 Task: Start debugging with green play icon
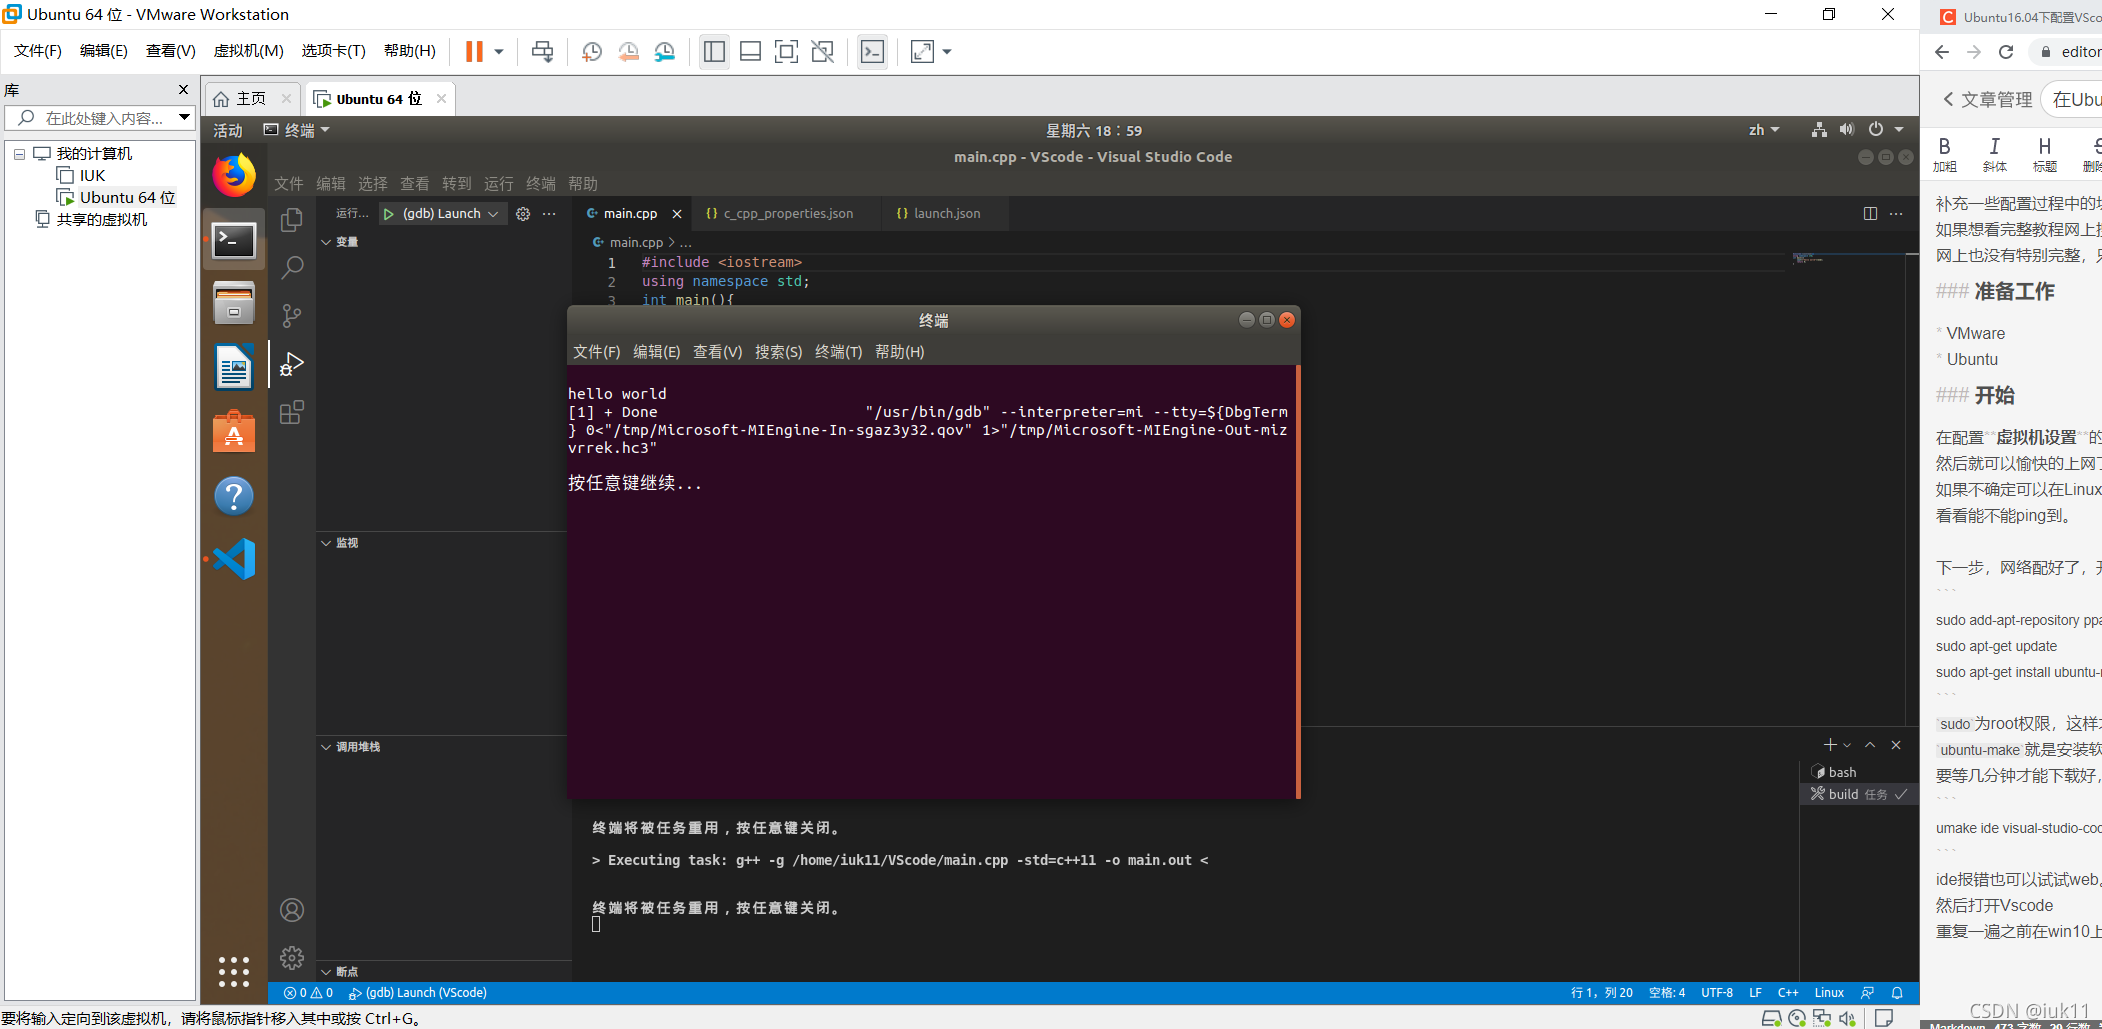coord(389,214)
